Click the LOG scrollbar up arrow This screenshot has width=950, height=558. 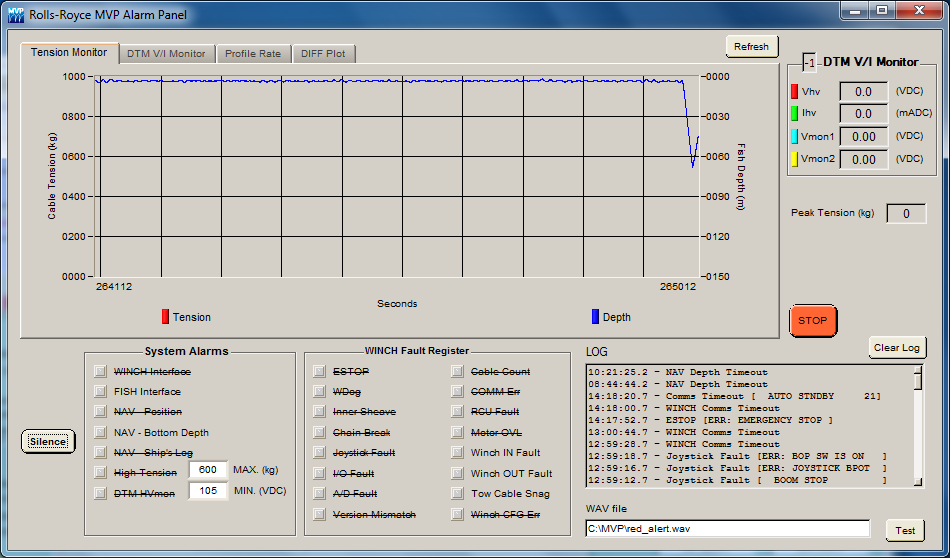(x=918, y=372)
